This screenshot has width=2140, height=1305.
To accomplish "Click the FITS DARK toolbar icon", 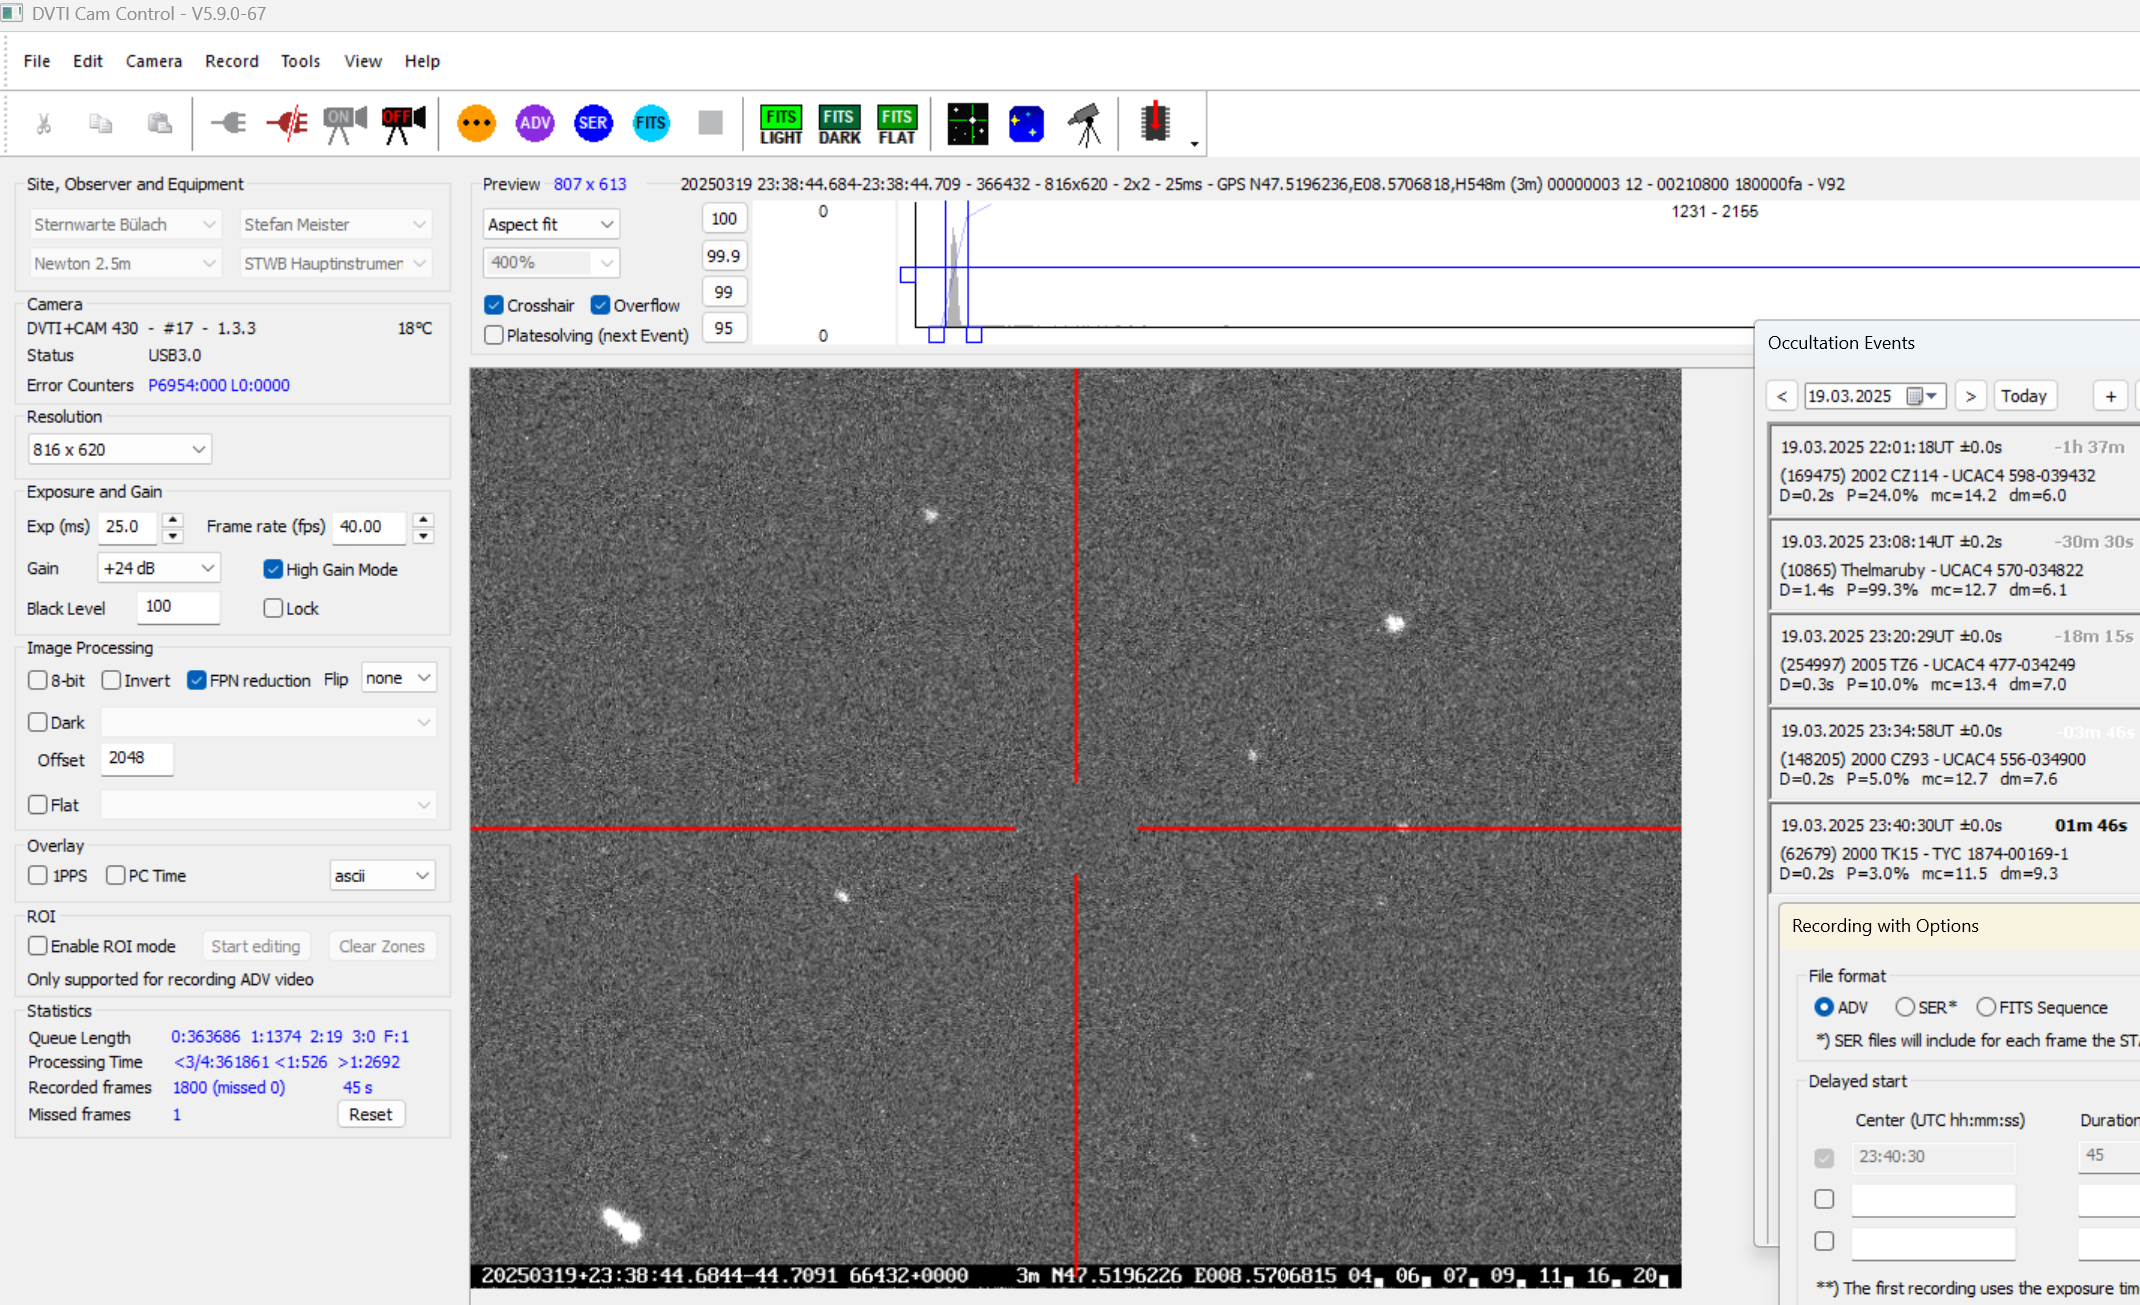I will [839, 125].
